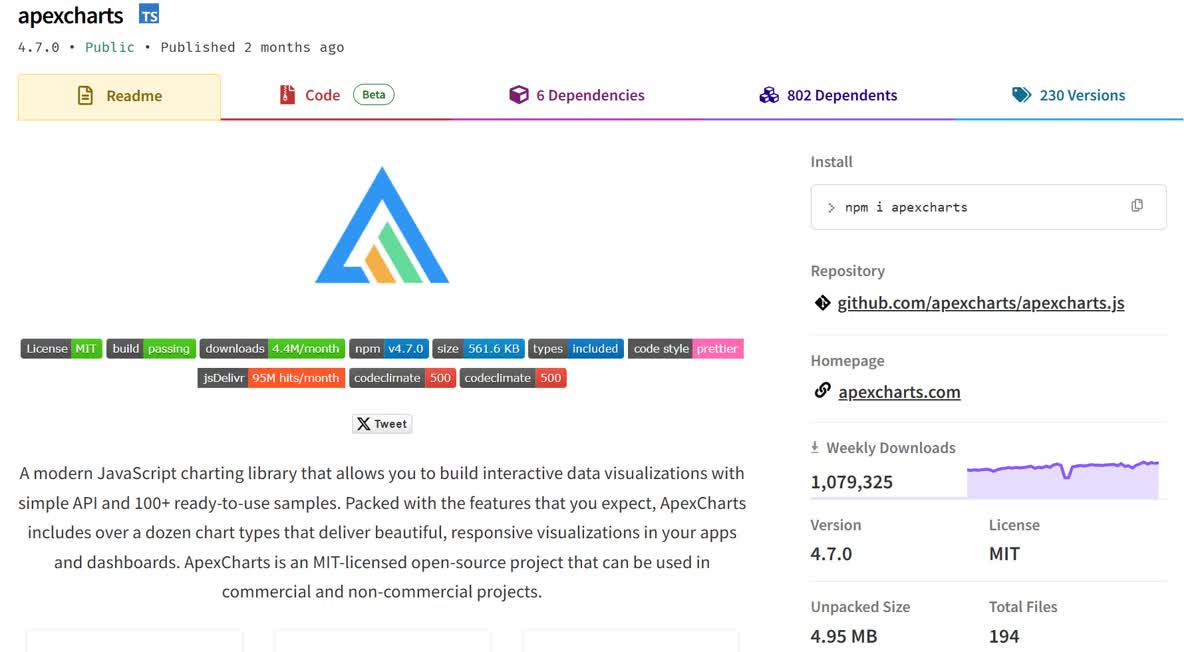
Task: Click the Readme tab document icon
Action: coord(86,96)
